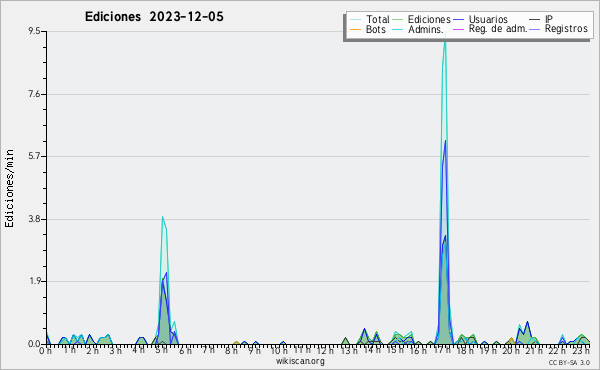
Task: Click the Total peak near 5 h
Action: click(x=163, y=217)
